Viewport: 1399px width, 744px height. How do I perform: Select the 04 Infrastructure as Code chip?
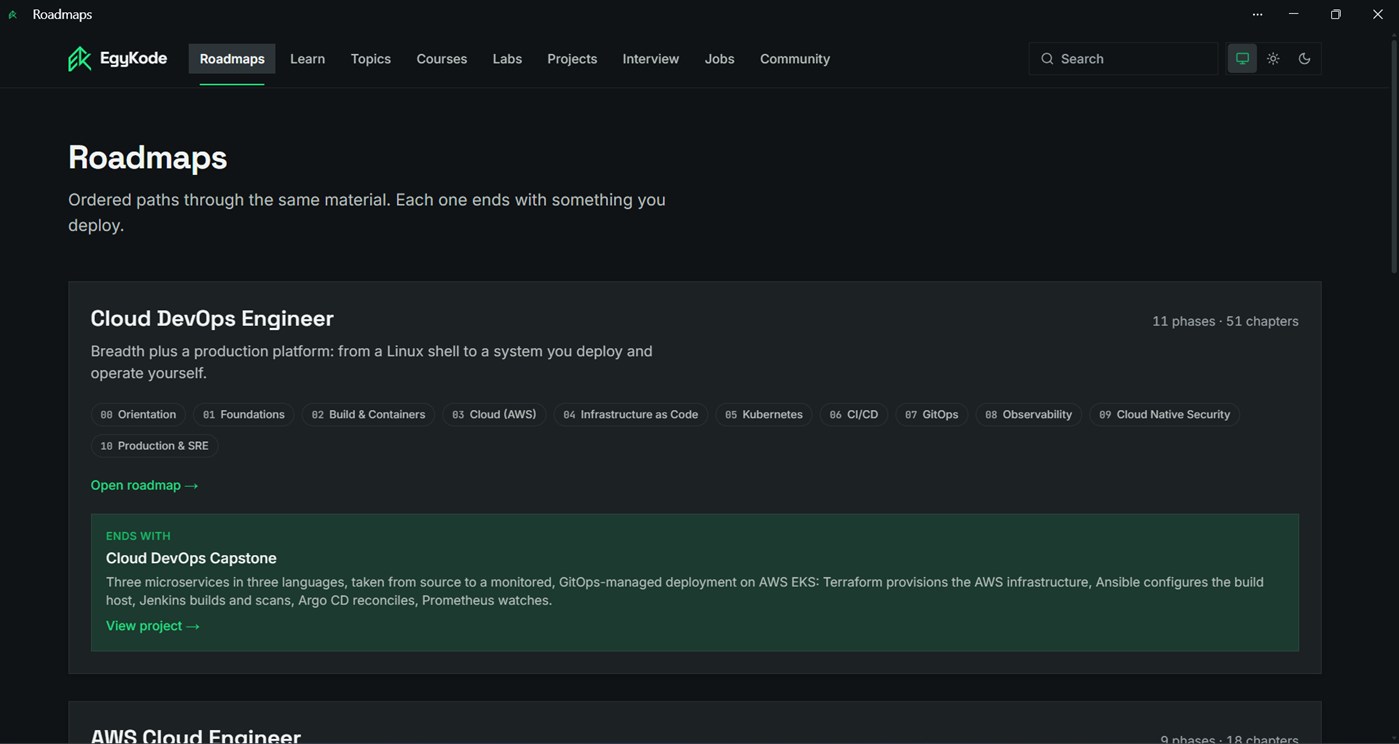(631, 415)
